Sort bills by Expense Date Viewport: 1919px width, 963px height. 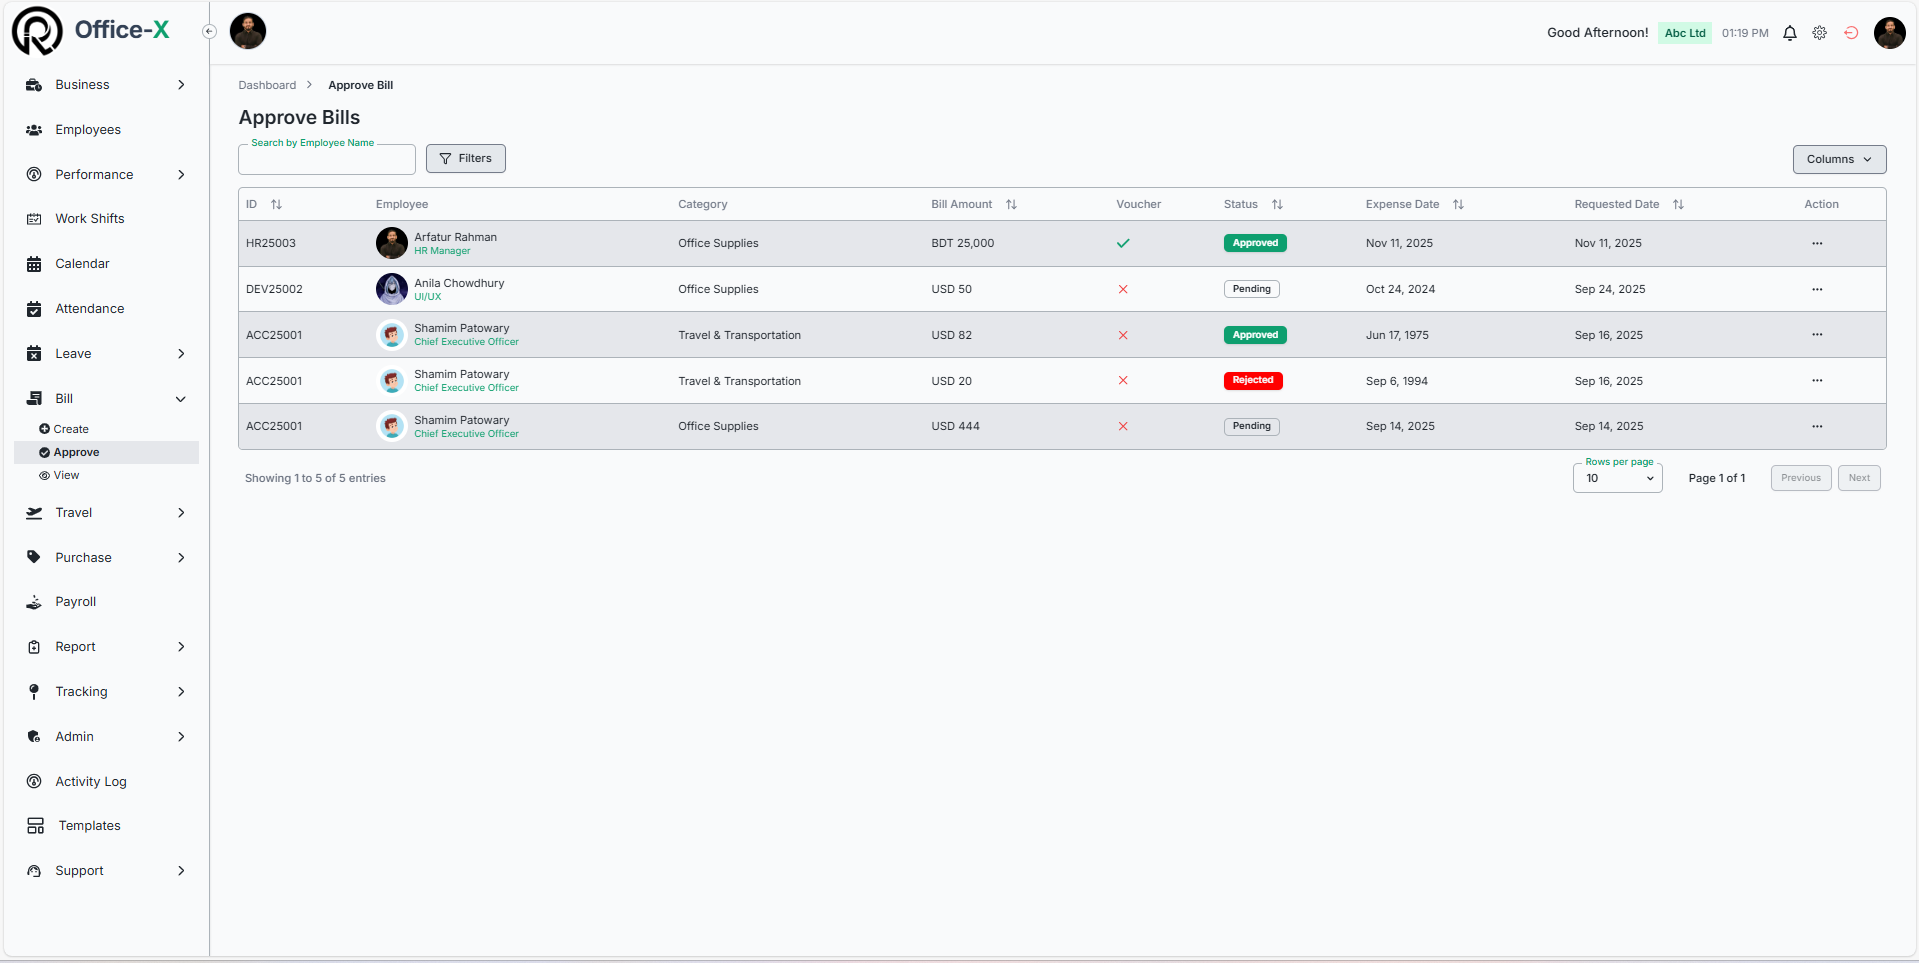(1458, 204)
